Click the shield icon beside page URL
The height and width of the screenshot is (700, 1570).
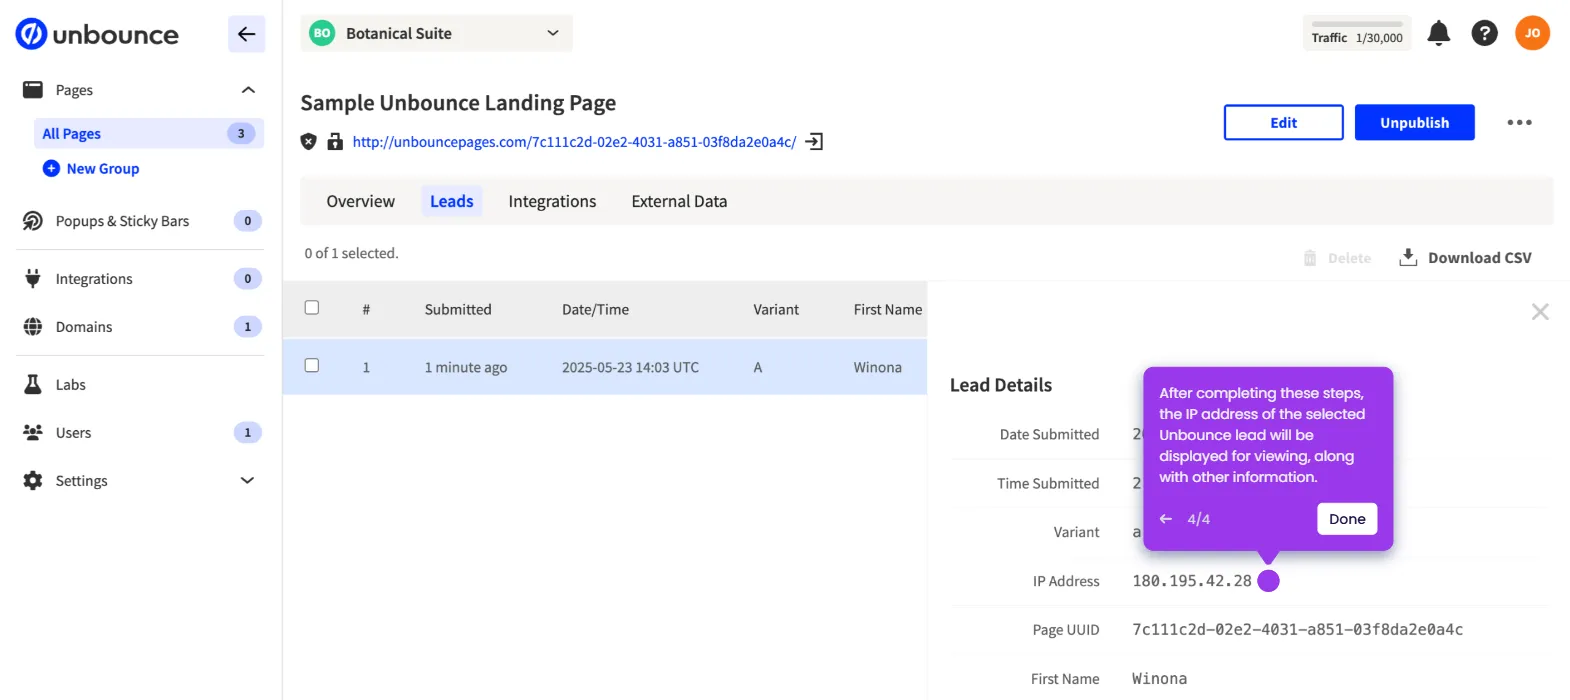tap(309, 142)
